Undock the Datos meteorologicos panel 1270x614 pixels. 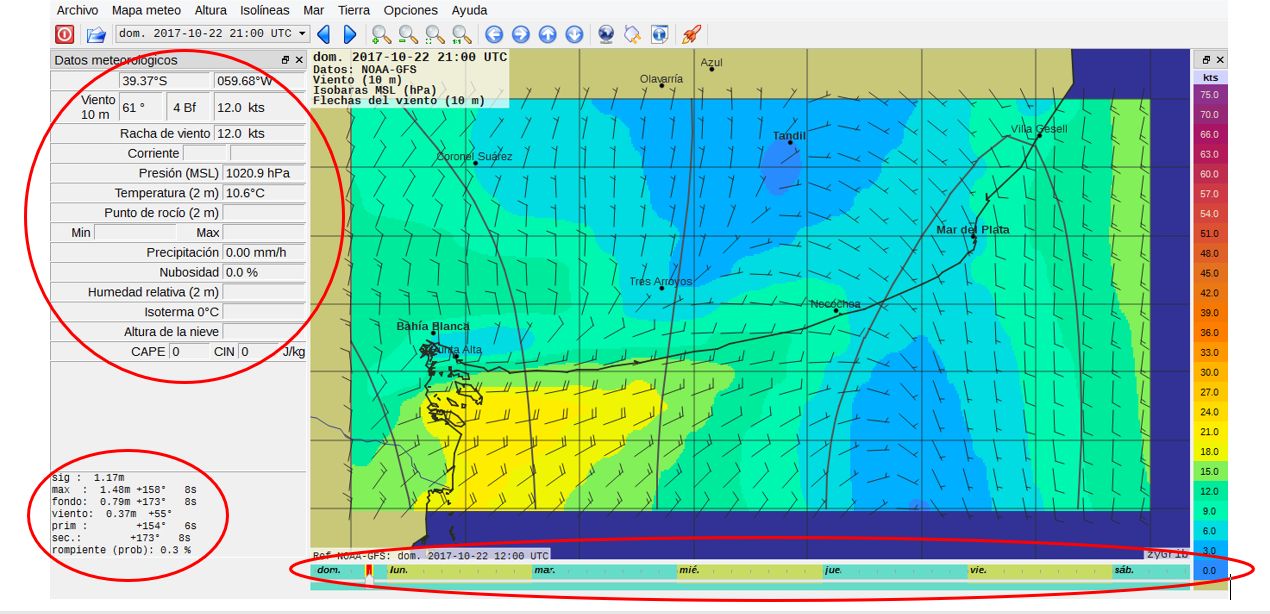[x=285, y=61]
